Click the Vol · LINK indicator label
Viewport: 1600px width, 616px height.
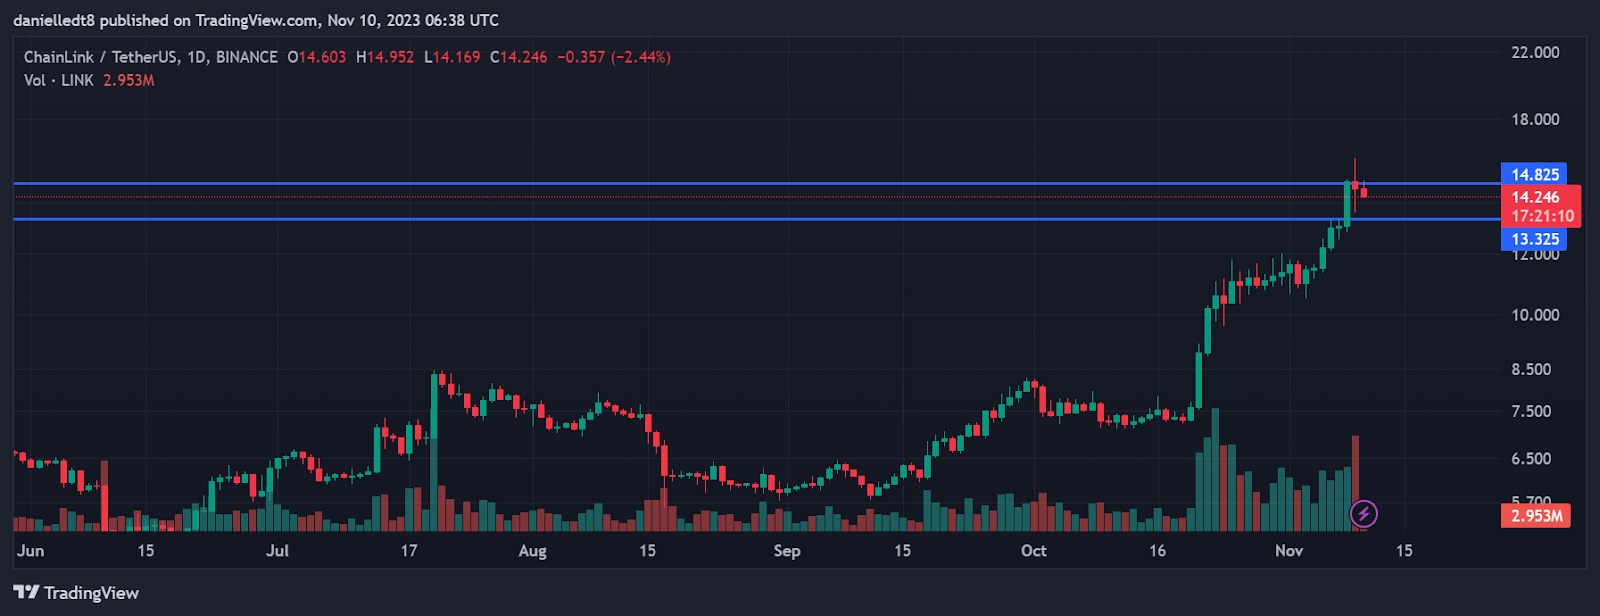[x=59, y=80]
